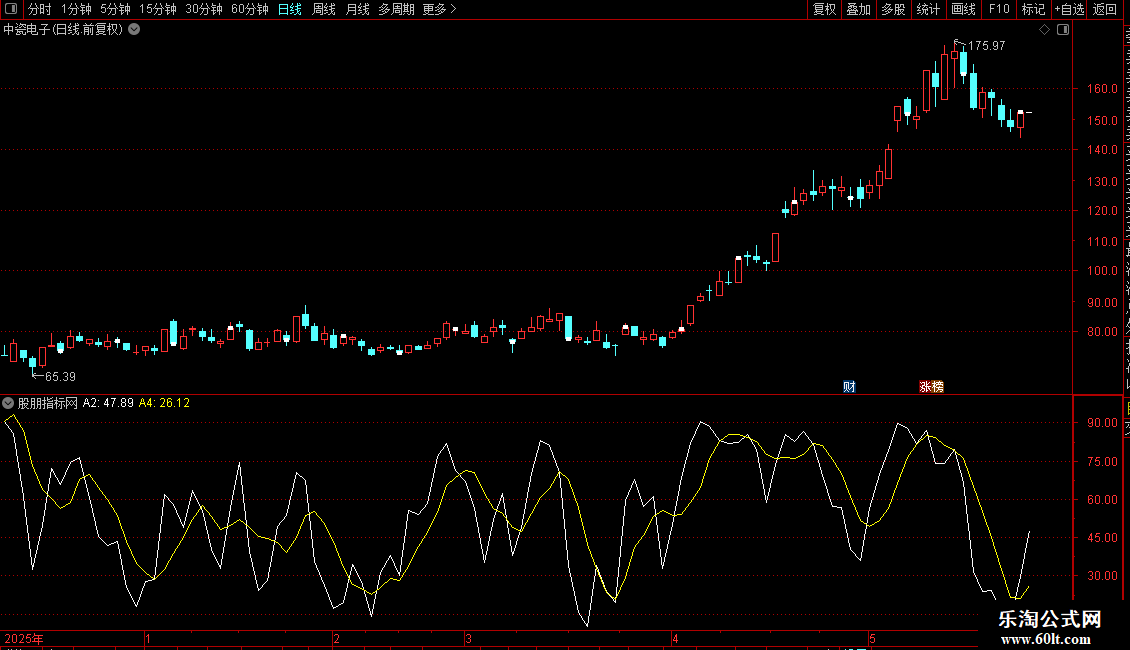
Task: Click the 涨榜 marker on the chart
Action: [931, 387]
